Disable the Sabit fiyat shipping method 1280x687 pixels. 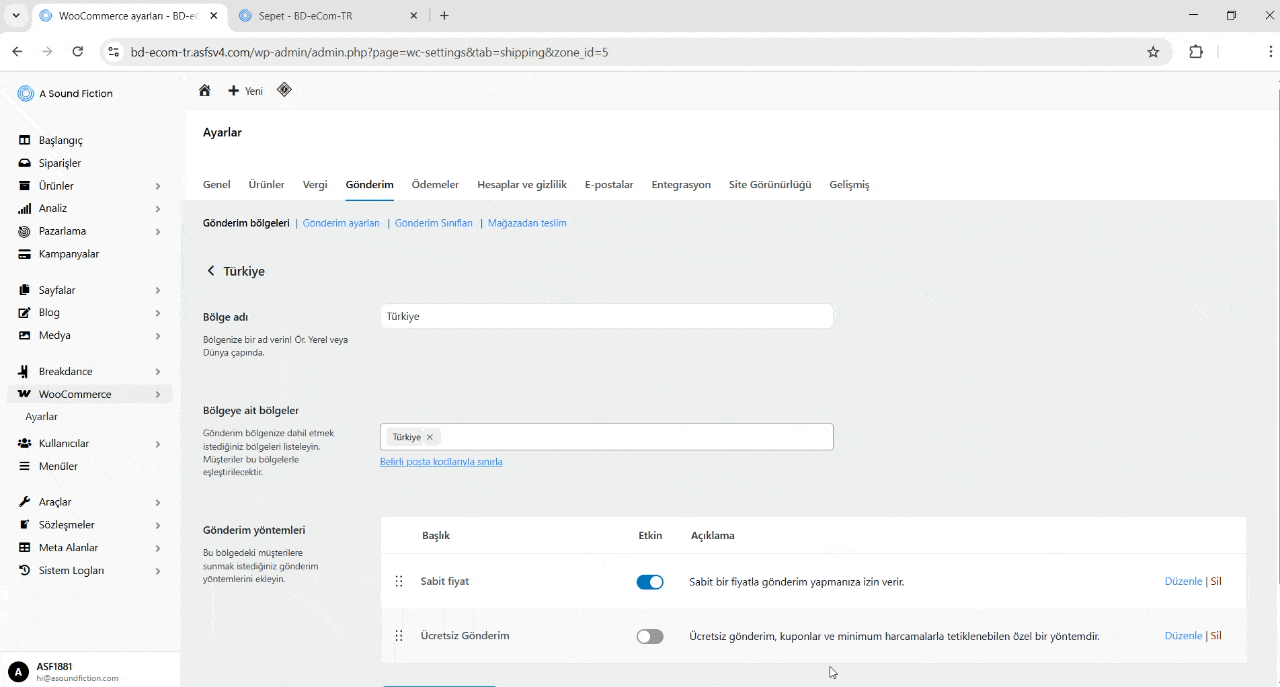pos(650,581)
